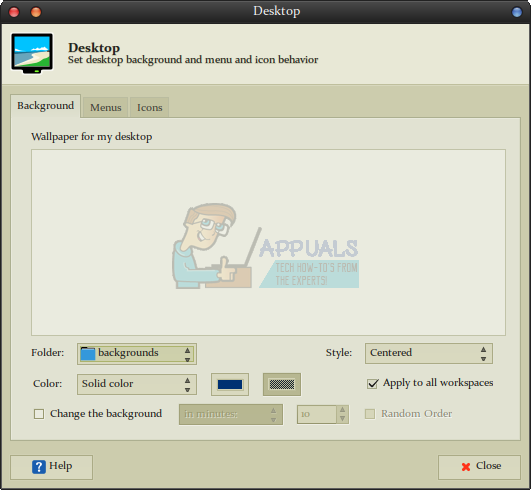The height and width of the screenshot is (490, 531).
Task: Open the second patterned color swatch
Action: coord(282,384)
